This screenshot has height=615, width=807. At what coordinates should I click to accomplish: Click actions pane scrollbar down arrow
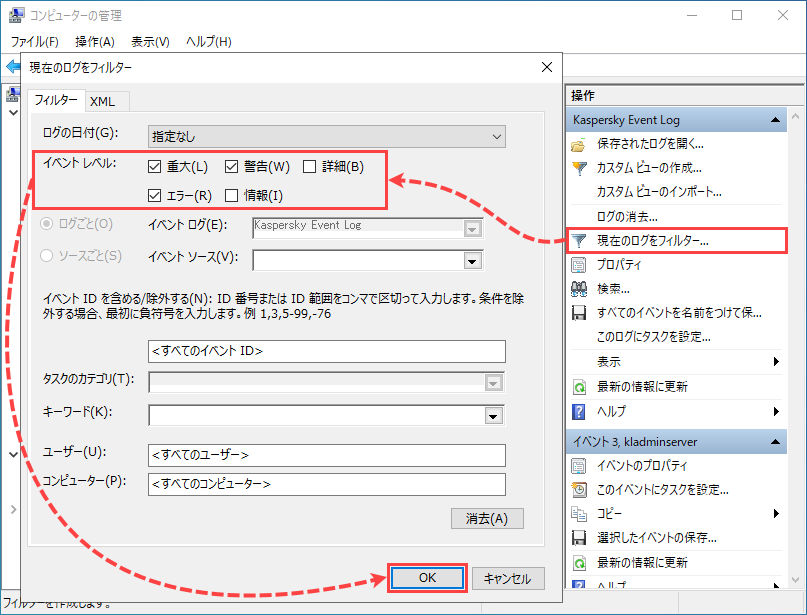point(795,580)
